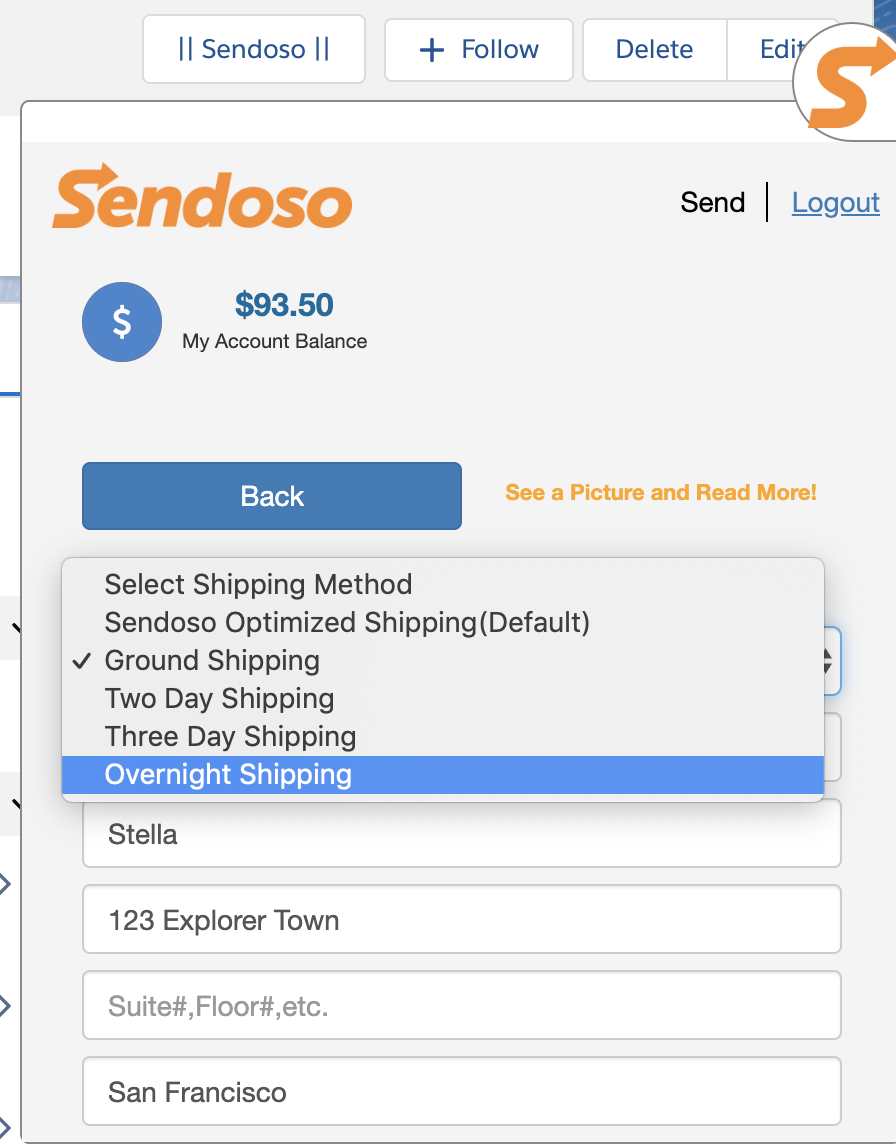This screenshot has height=1144, width=896.
Task: Pick Three Day Shipping option
Action: point(230,737)
